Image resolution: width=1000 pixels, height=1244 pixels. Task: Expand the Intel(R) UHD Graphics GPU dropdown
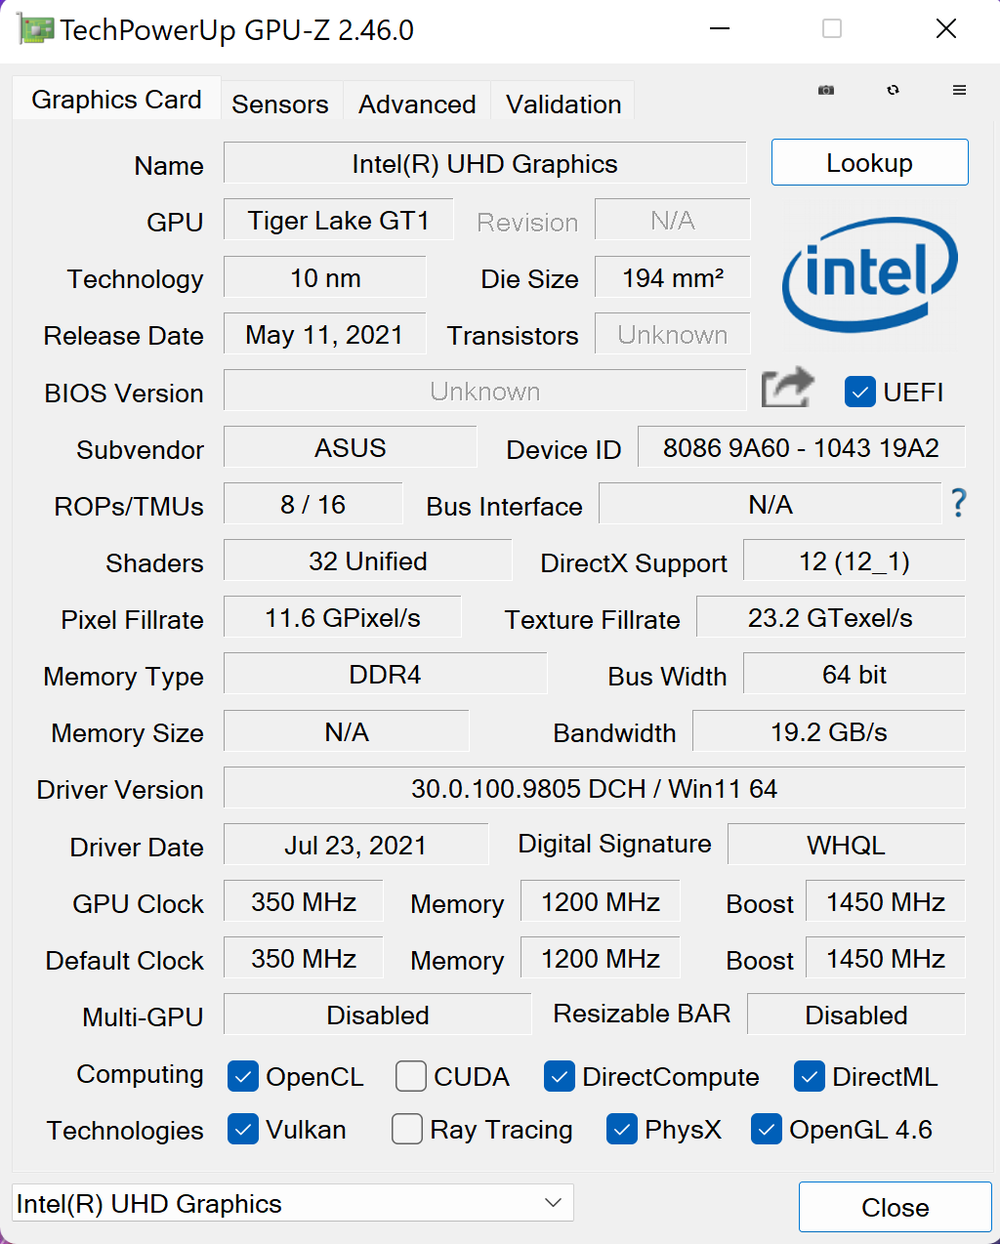click(293, 1203)
